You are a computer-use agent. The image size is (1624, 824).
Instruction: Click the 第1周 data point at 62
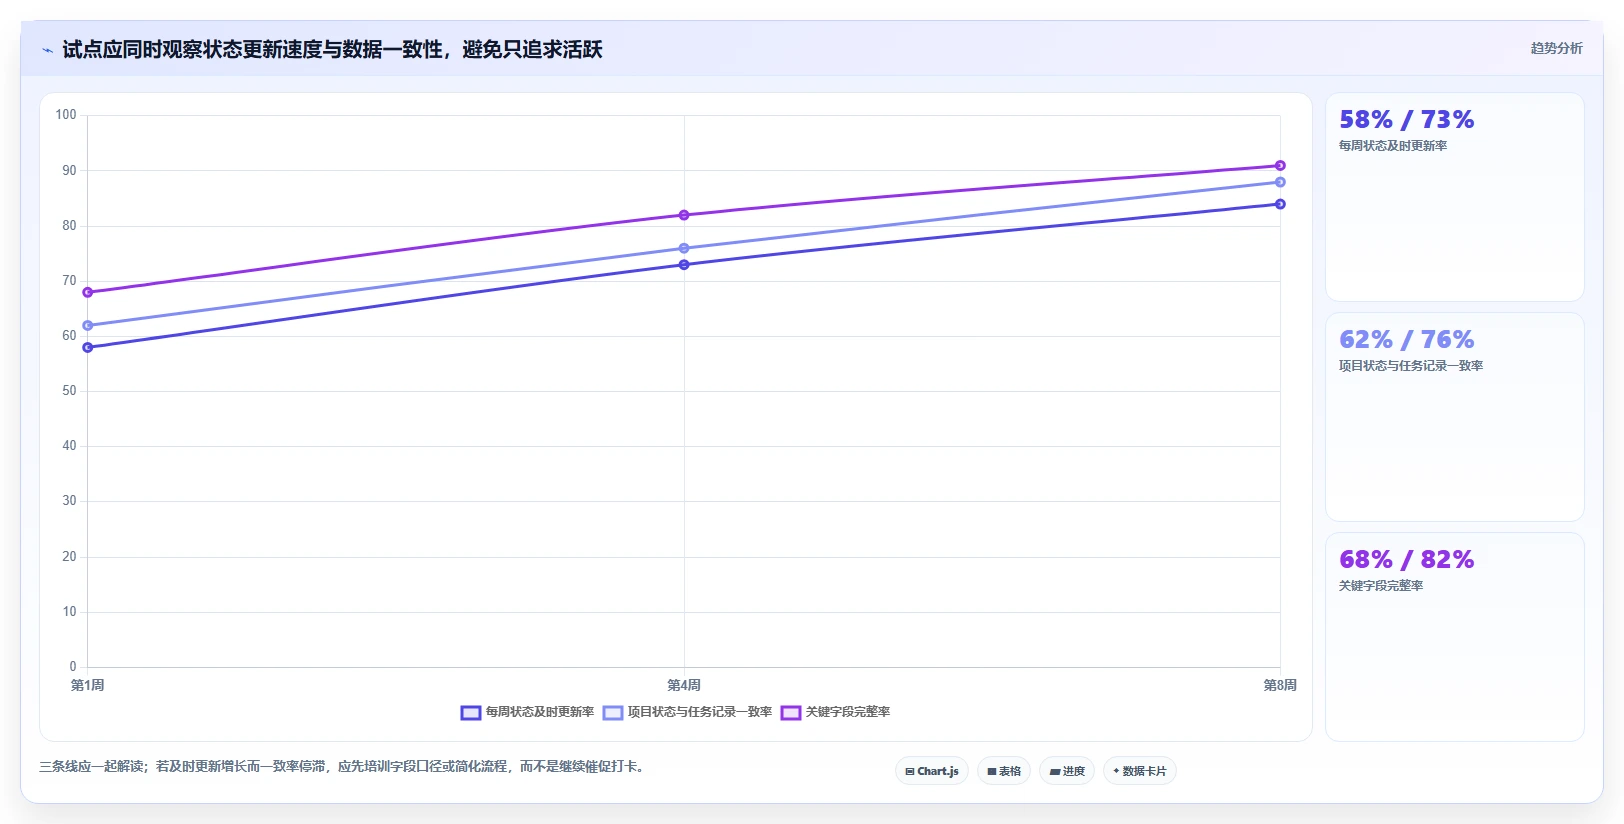coord(88,326)
